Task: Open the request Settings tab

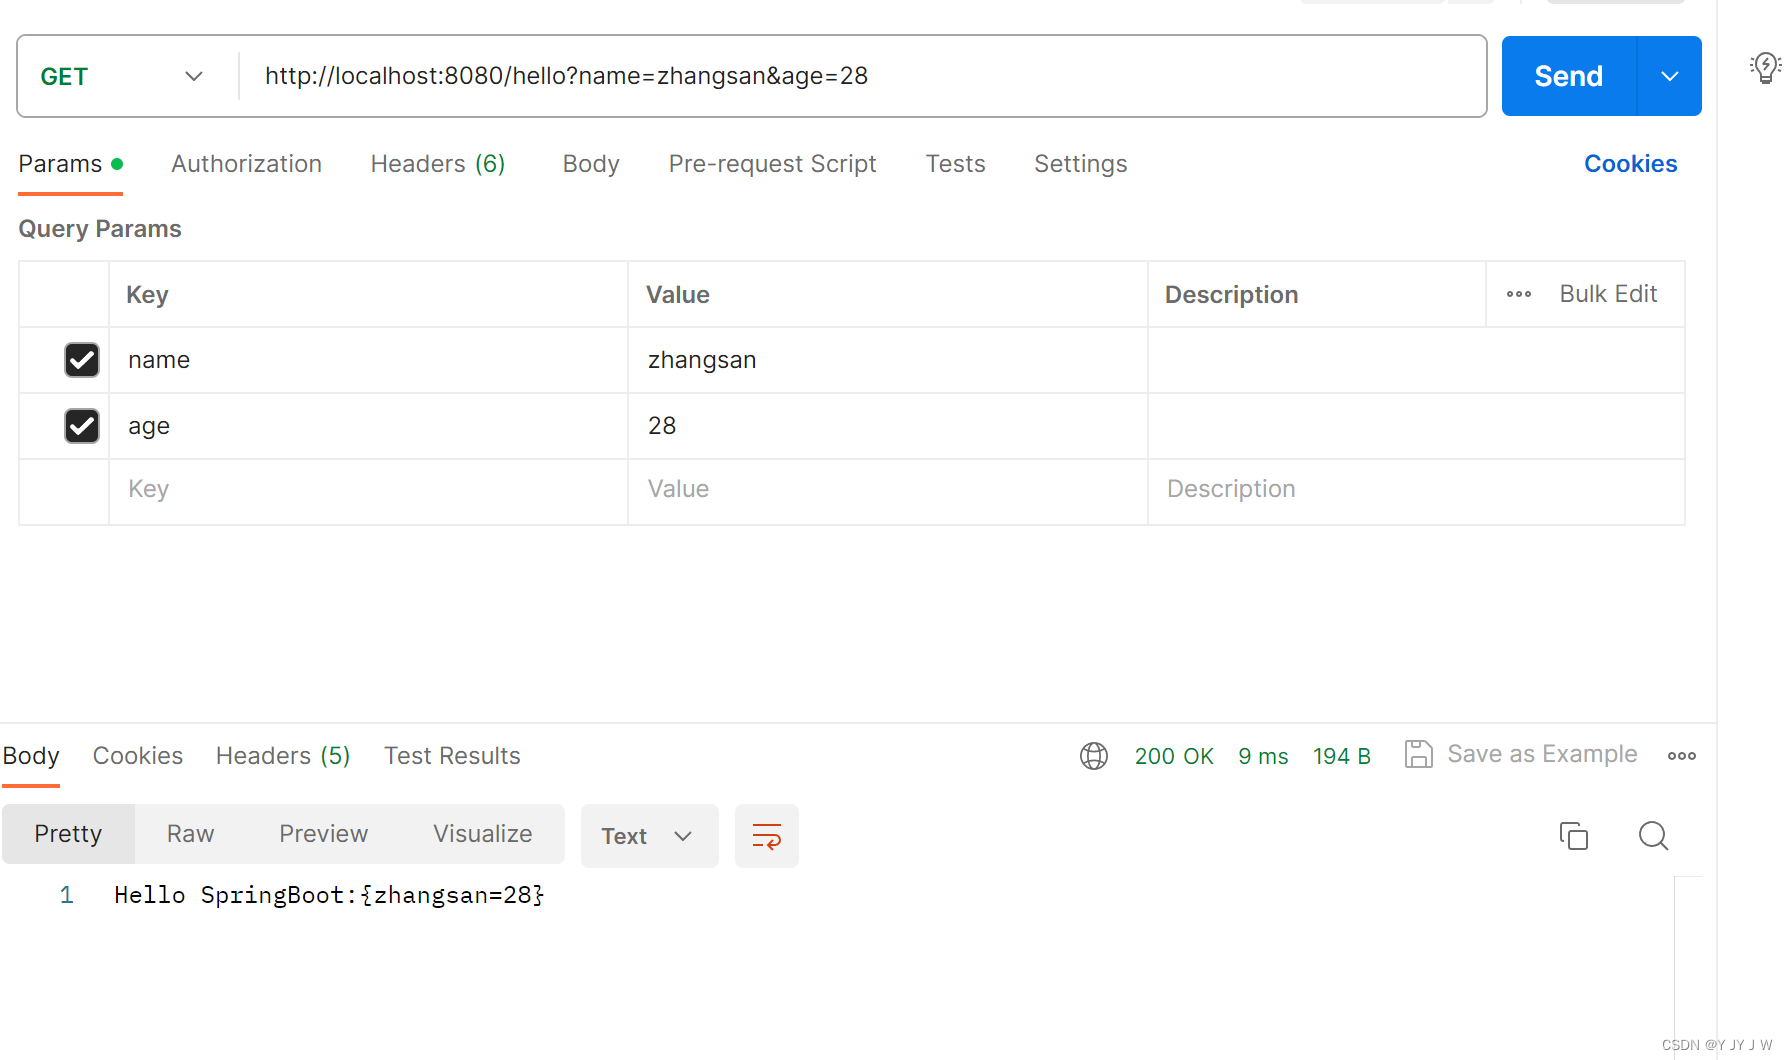Action: (x=1080, y=163)
